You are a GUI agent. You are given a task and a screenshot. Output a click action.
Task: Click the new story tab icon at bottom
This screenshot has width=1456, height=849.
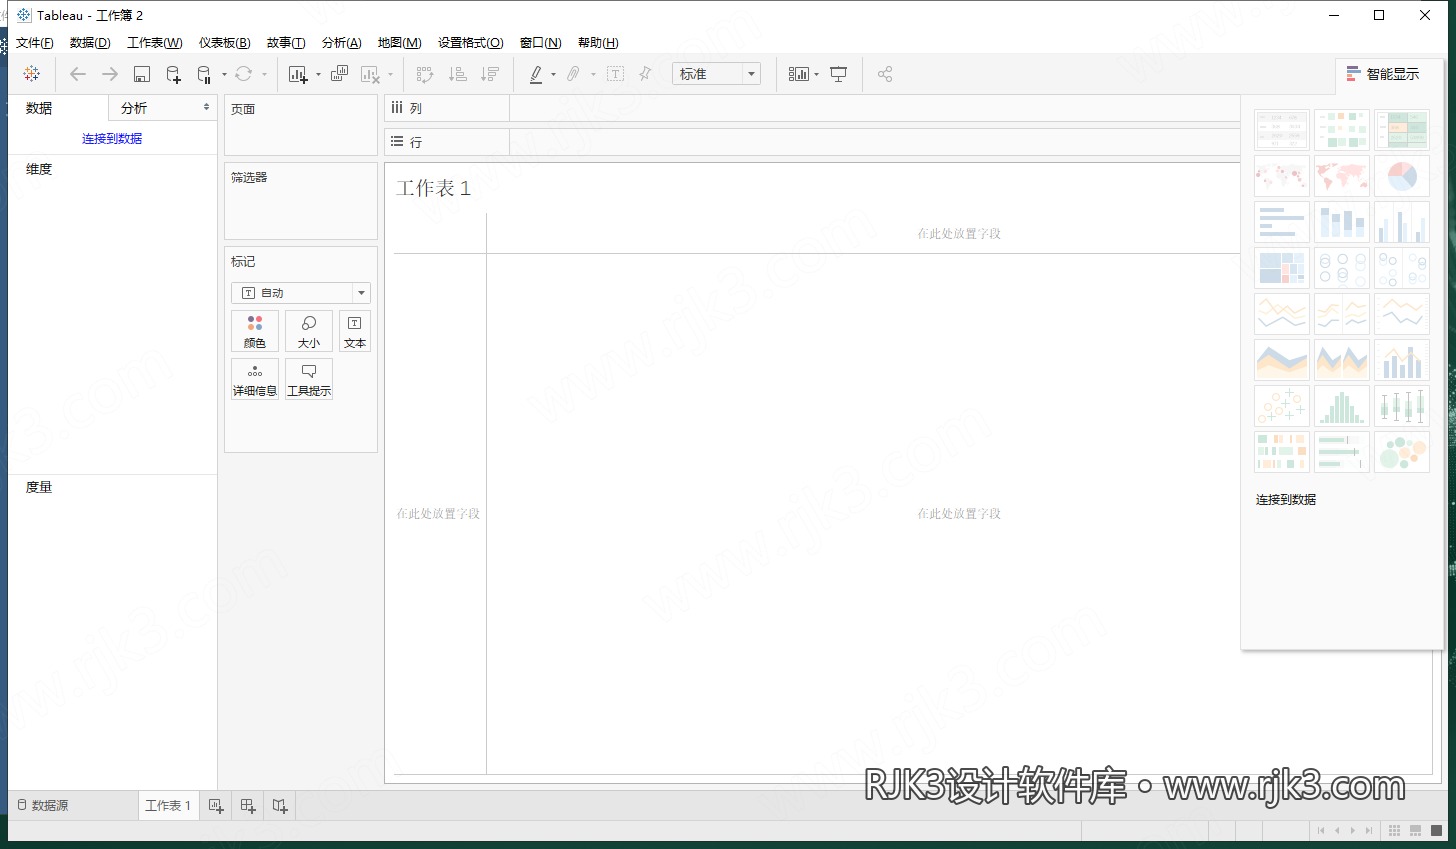(x=280, y=806)
